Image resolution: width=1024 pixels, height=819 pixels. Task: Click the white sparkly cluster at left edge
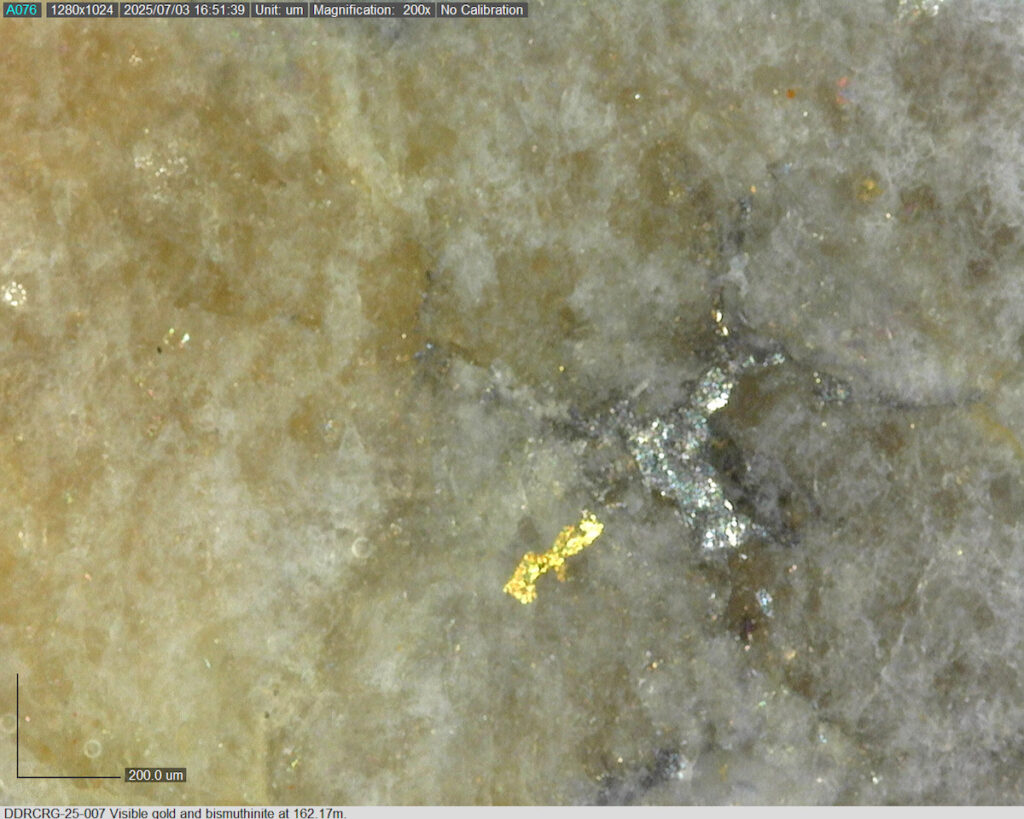(14, 293)
